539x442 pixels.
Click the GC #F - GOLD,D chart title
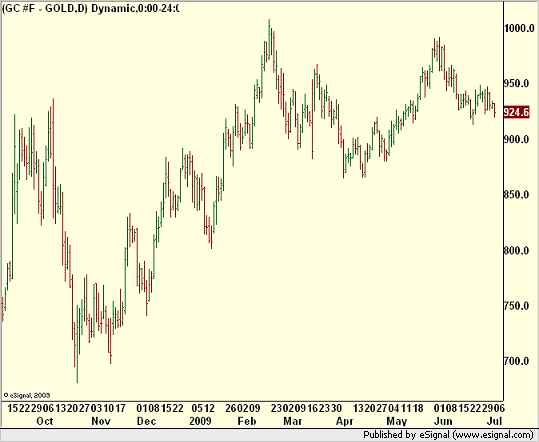click(x=91, y=8)
